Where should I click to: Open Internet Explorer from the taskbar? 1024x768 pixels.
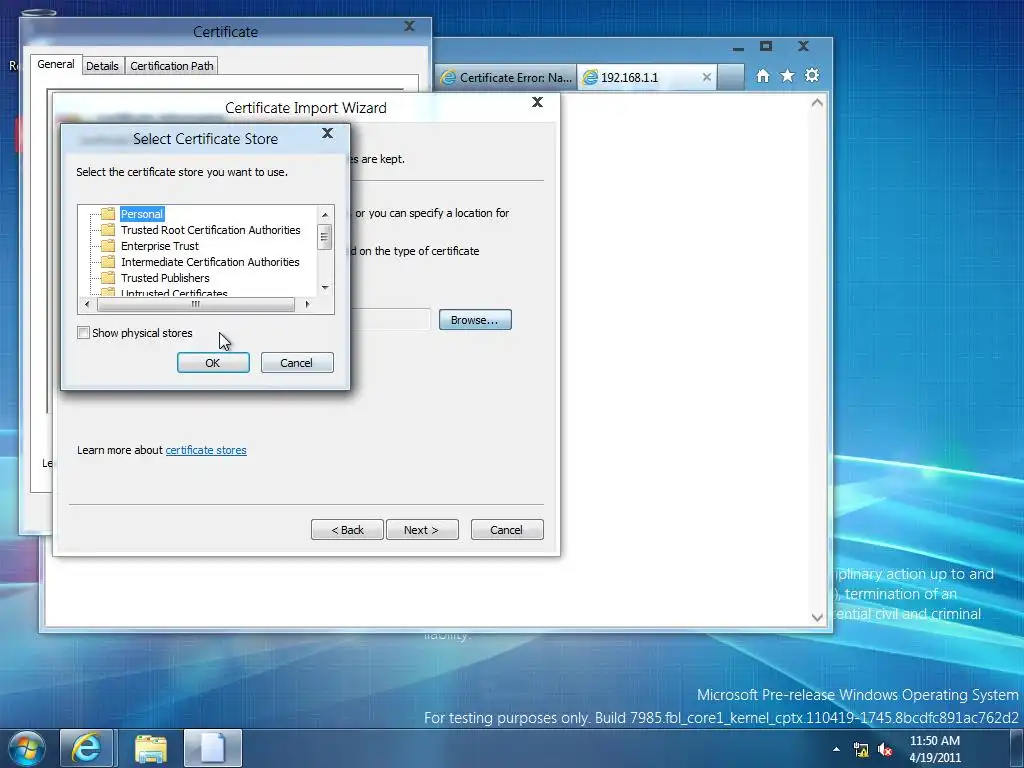(87, 748)
